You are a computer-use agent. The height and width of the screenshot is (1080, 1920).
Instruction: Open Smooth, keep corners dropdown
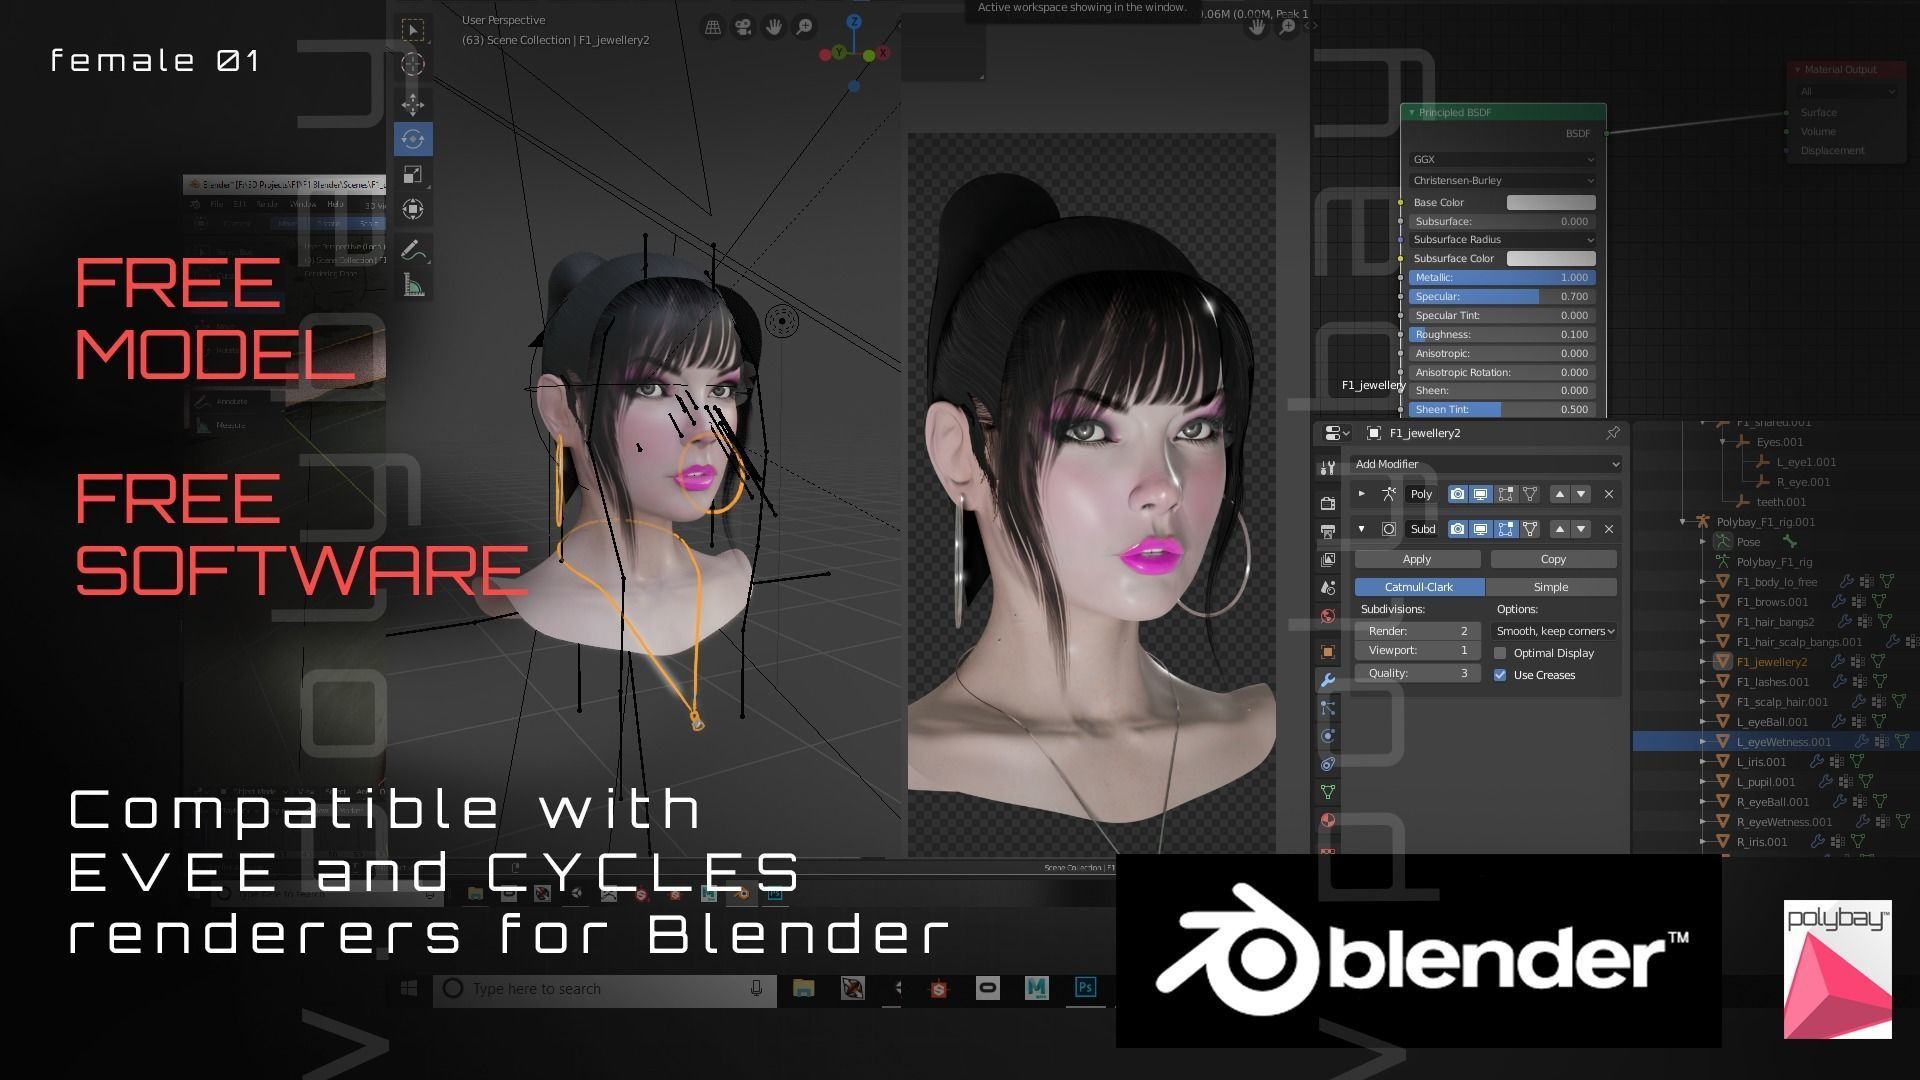pos(1554,631)
